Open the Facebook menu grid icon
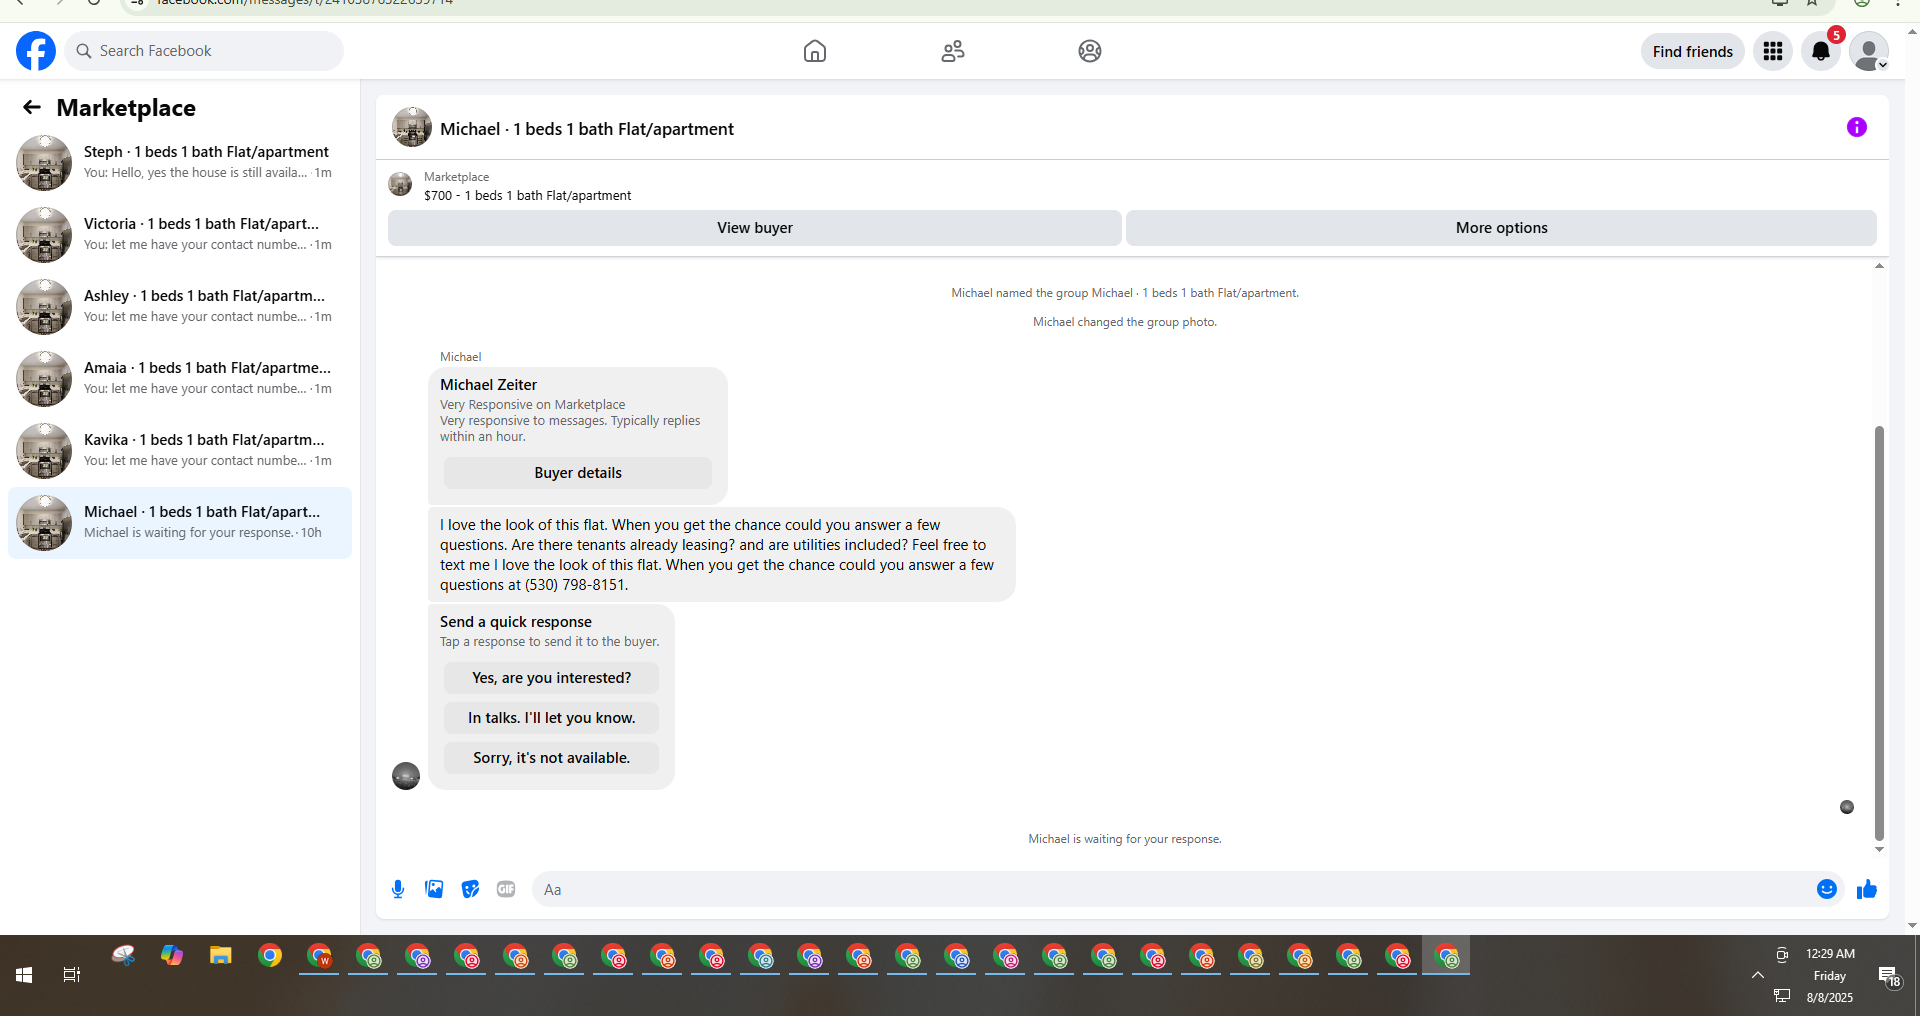 pos(1773,51)
